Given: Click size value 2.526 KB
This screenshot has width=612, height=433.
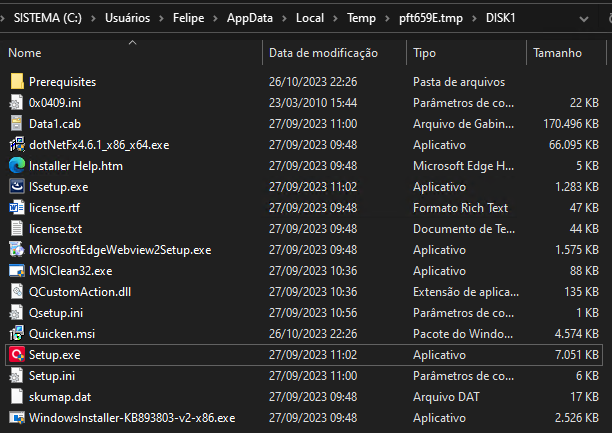Looking at the screenshot, I should point(576,418).
